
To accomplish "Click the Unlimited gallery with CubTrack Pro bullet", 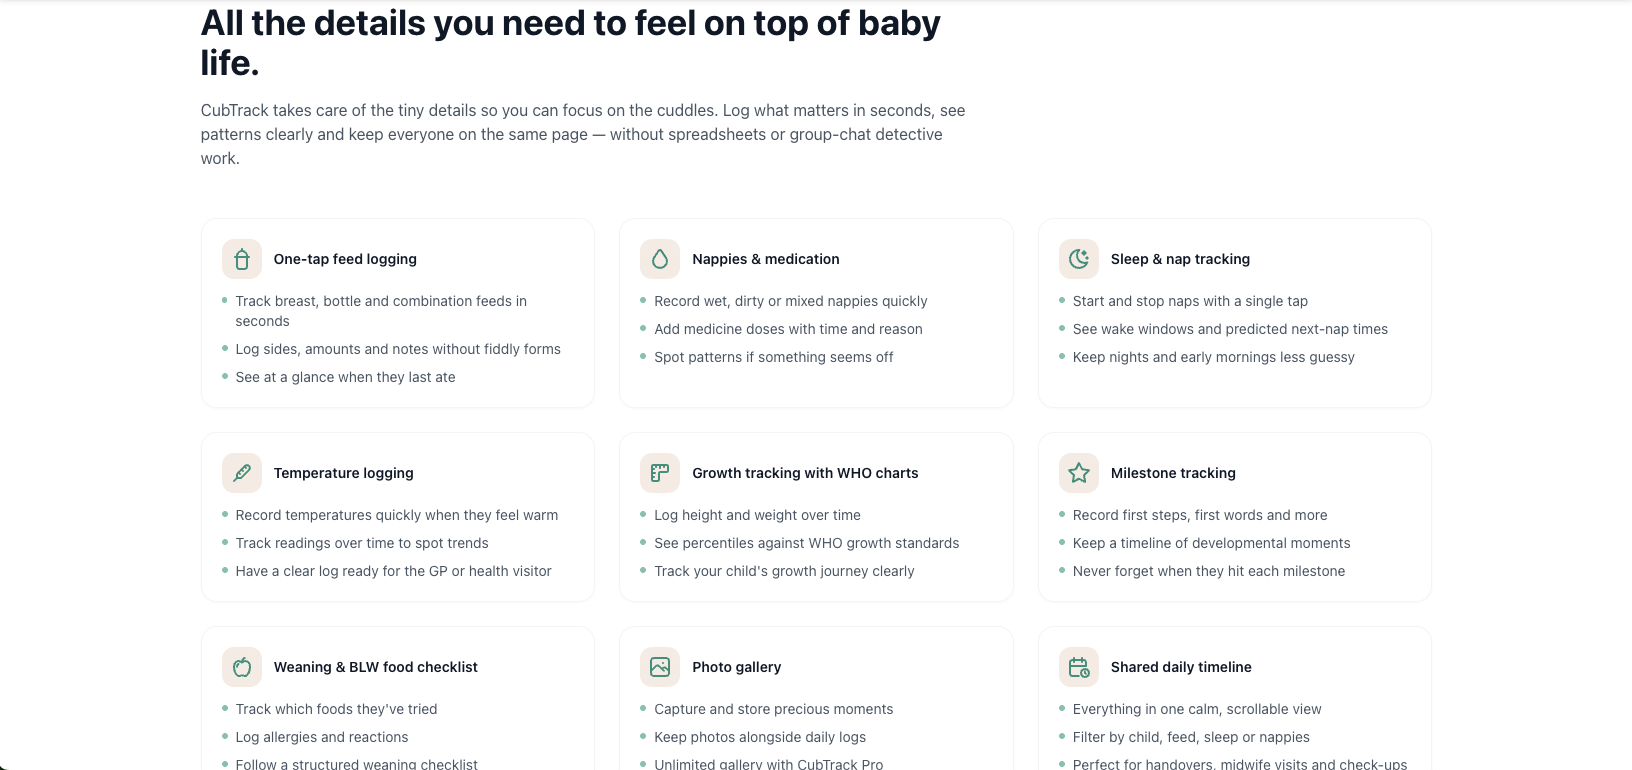I will [x=769, y=763].
